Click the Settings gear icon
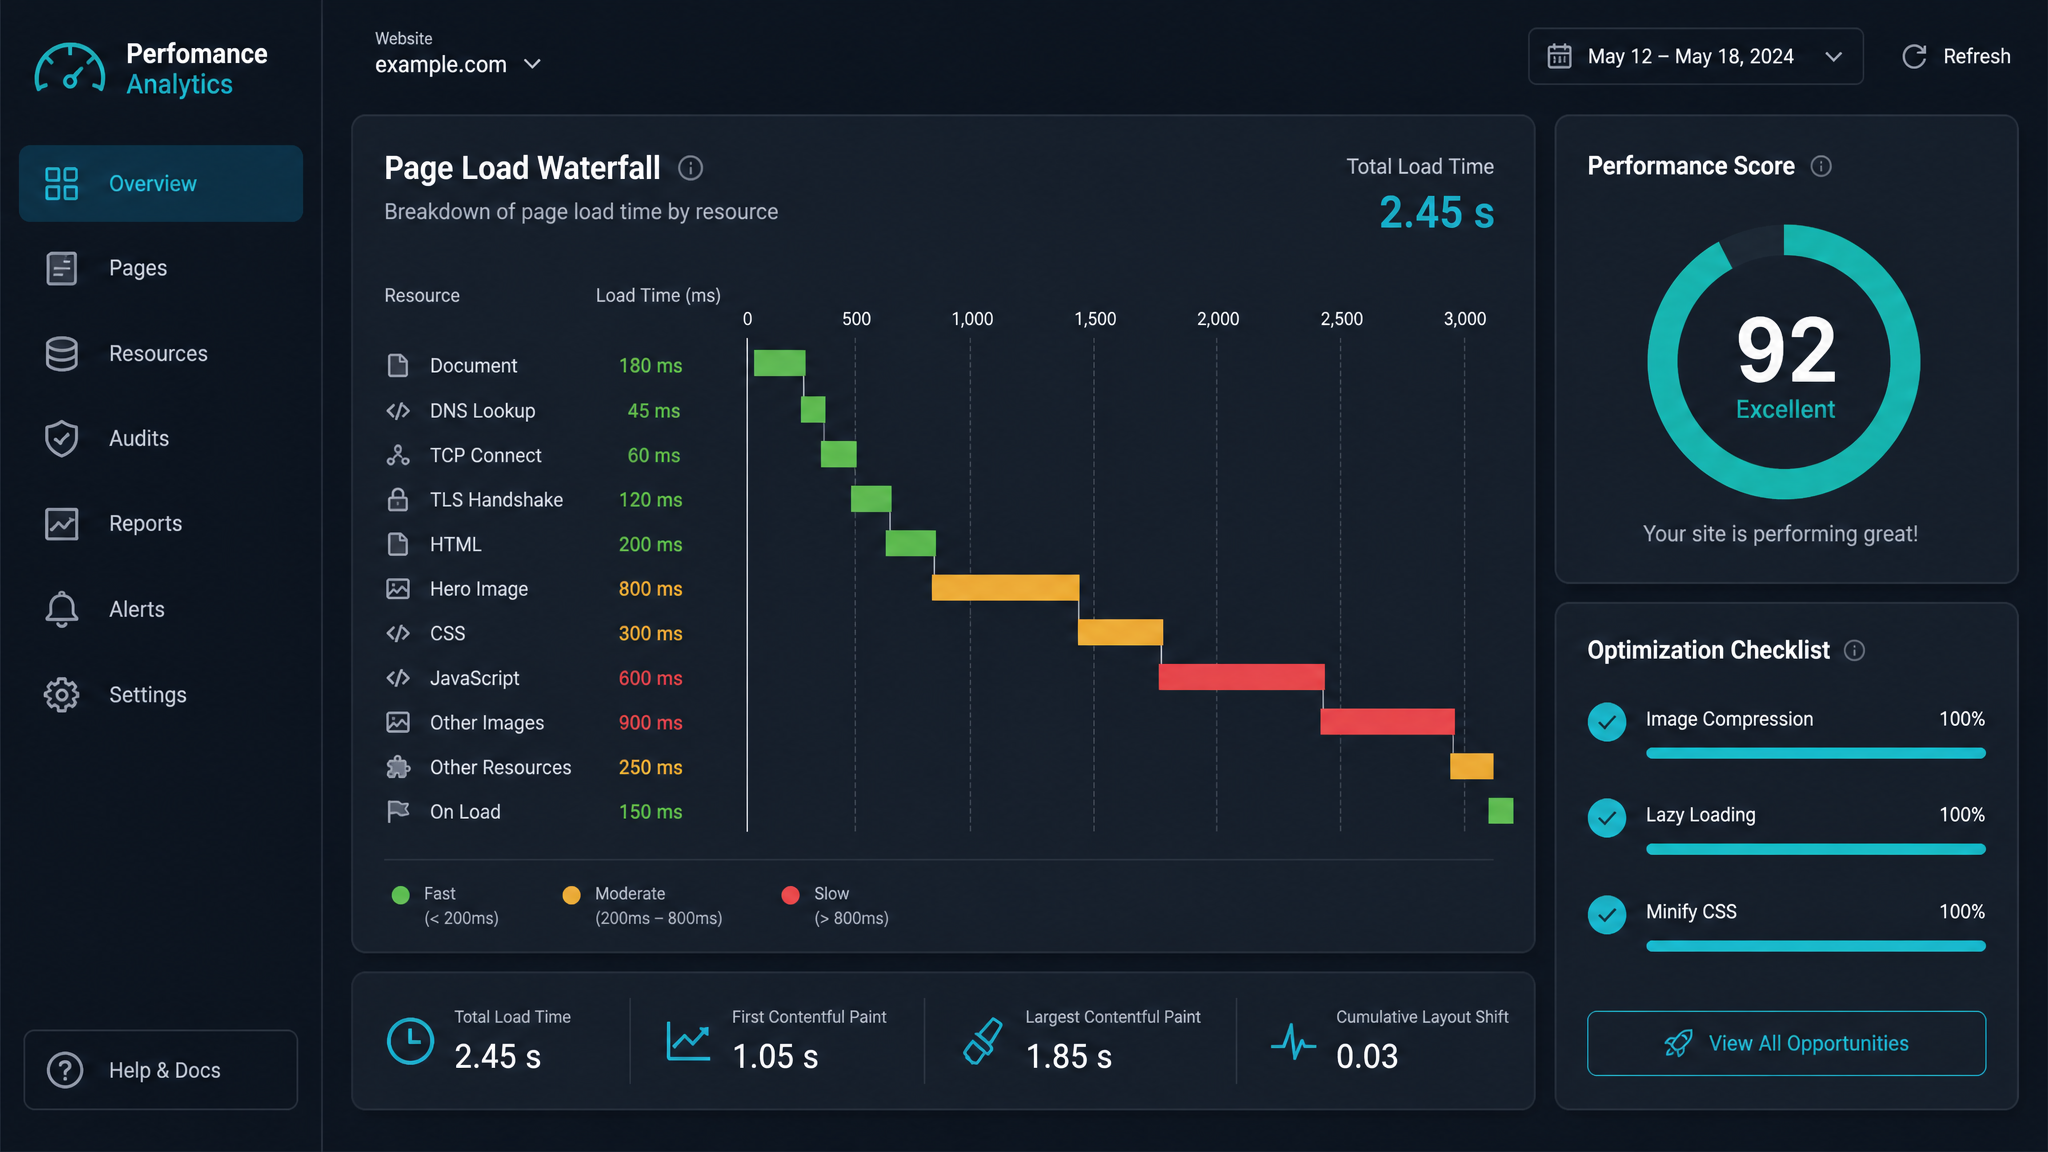 coord(61,695)
